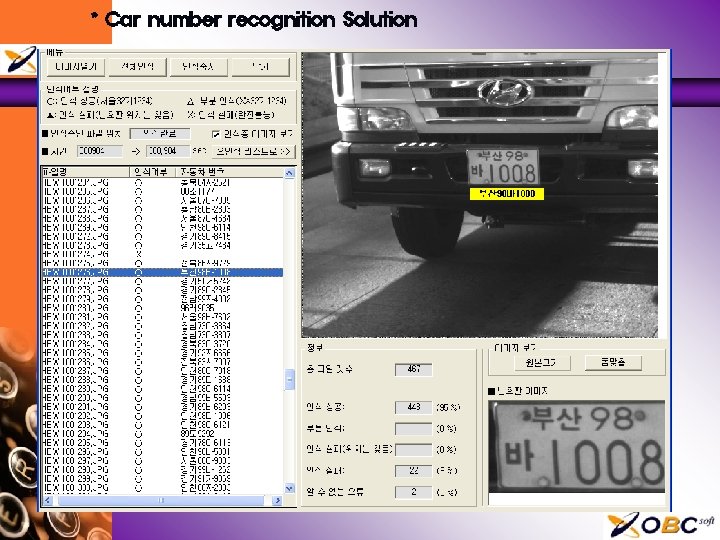Click the horizontal scroll right arrow under the list

click(x=277, y=500)
